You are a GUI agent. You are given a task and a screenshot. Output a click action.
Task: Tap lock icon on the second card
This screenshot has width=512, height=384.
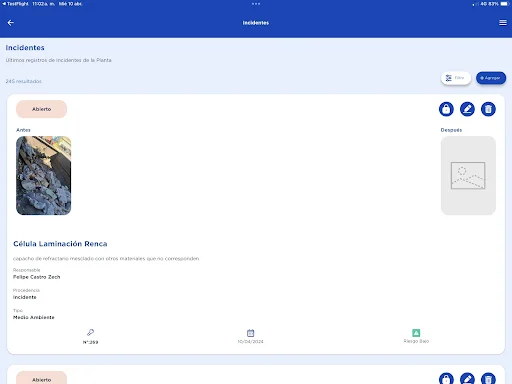click(x=446, y=378)
